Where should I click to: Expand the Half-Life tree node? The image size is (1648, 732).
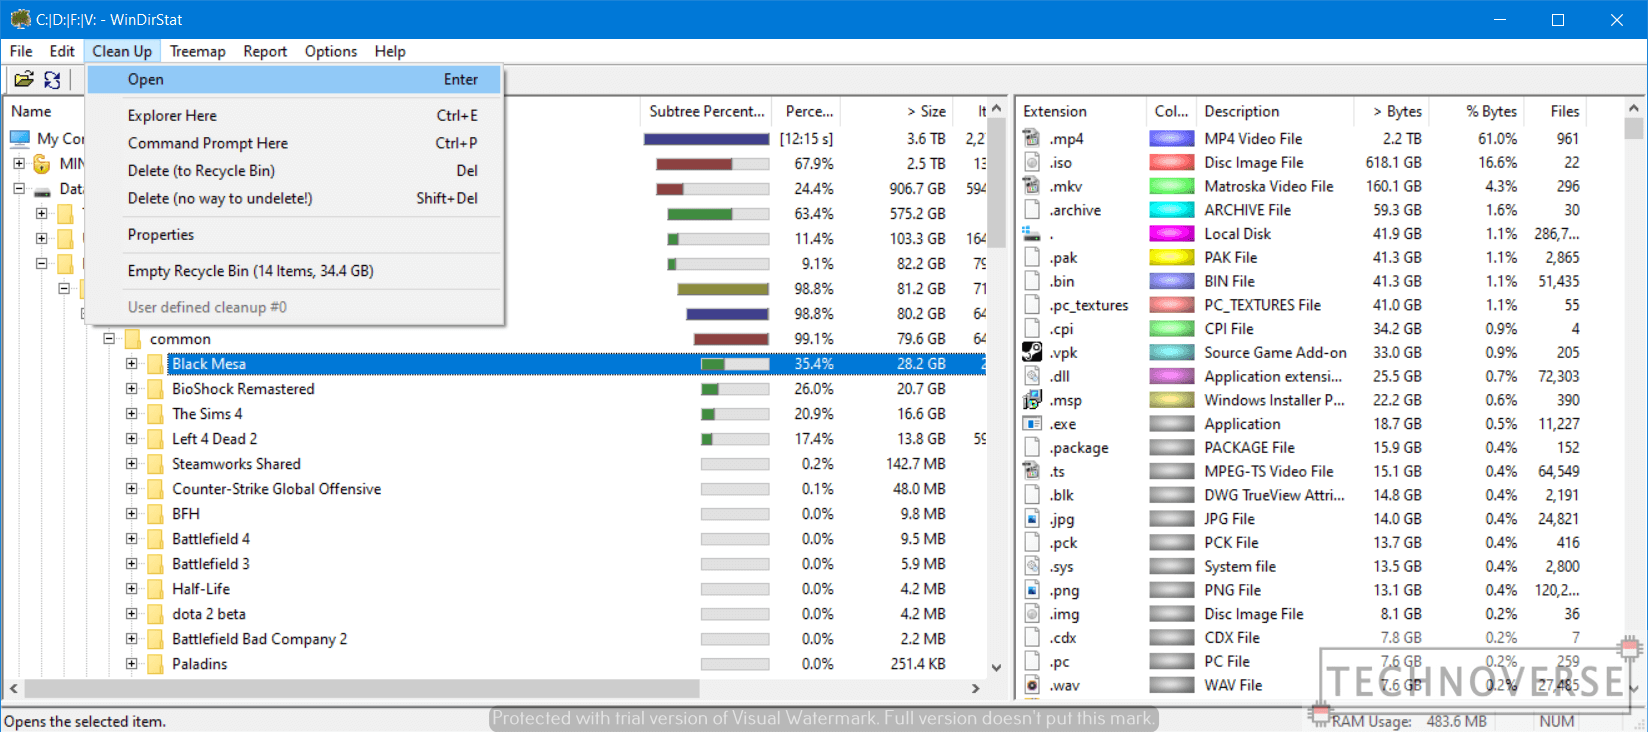(x=131, y=589)
